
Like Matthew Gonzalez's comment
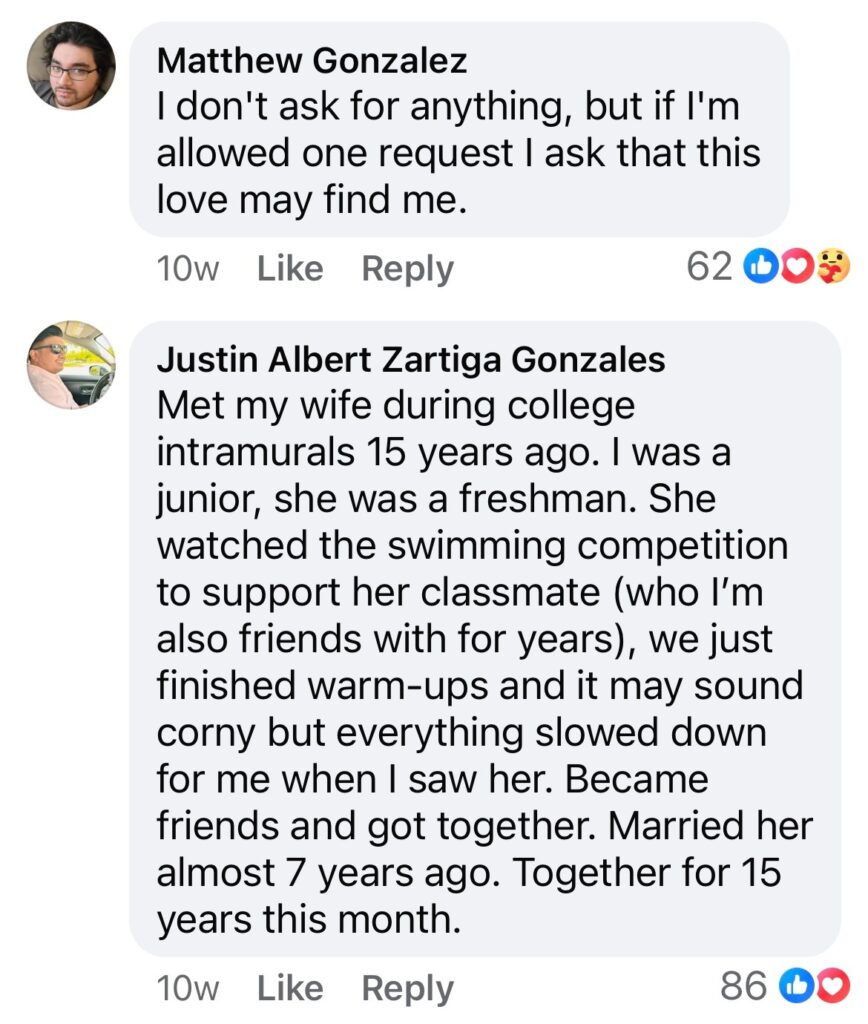click(290, 268)
